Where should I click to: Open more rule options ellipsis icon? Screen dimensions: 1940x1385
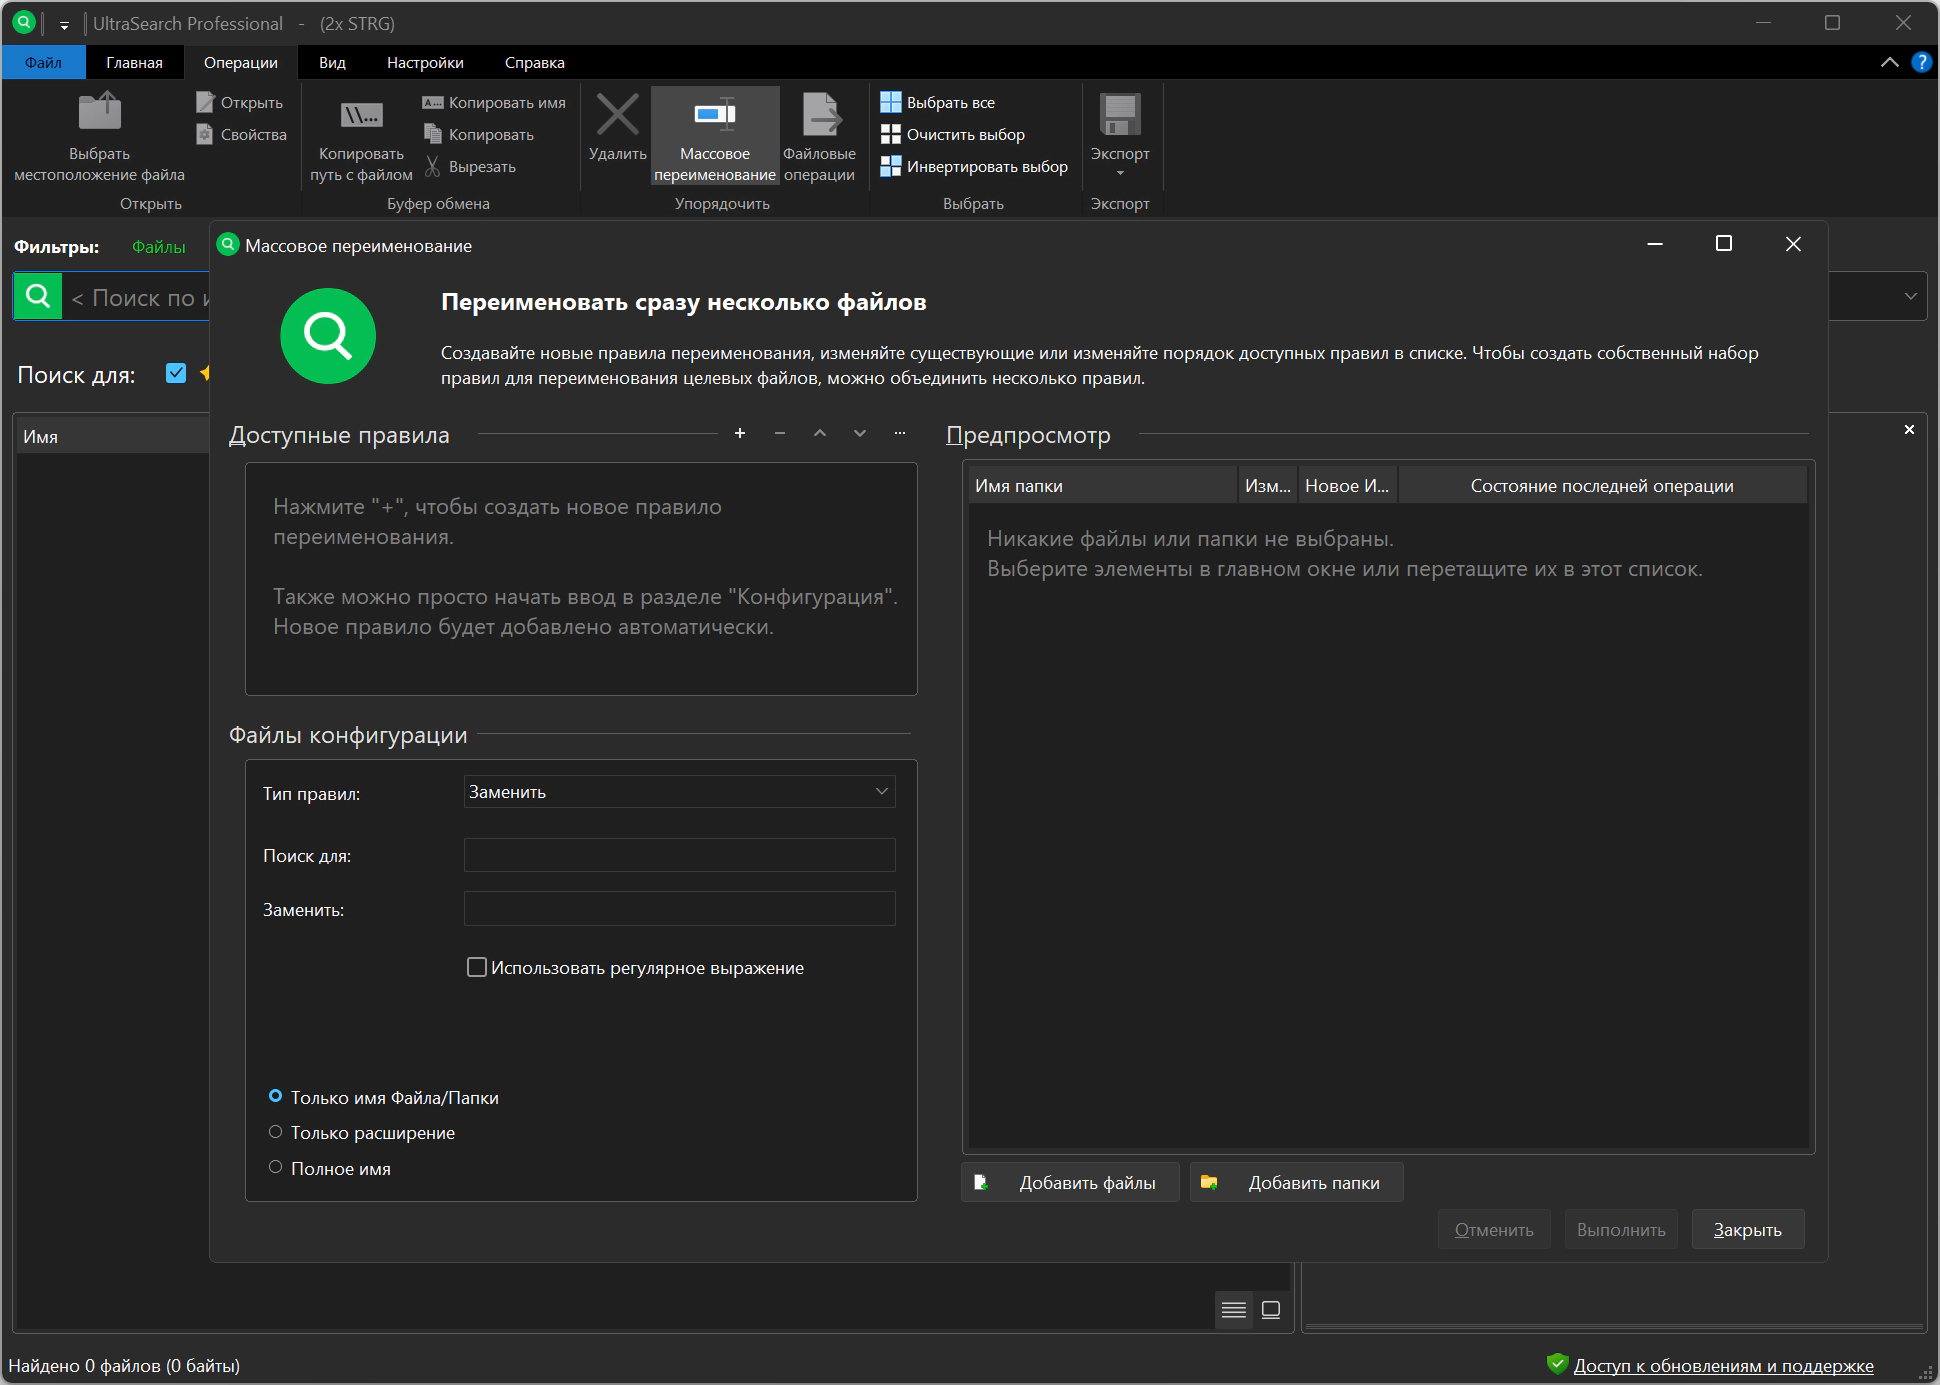[x=900, y=433]
